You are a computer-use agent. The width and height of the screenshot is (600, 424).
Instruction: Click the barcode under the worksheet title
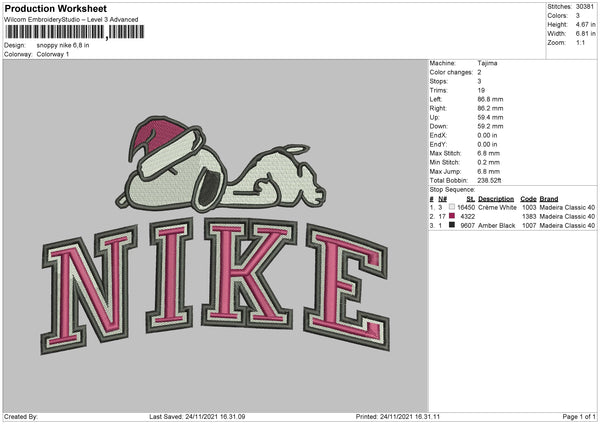coord(75,32)
